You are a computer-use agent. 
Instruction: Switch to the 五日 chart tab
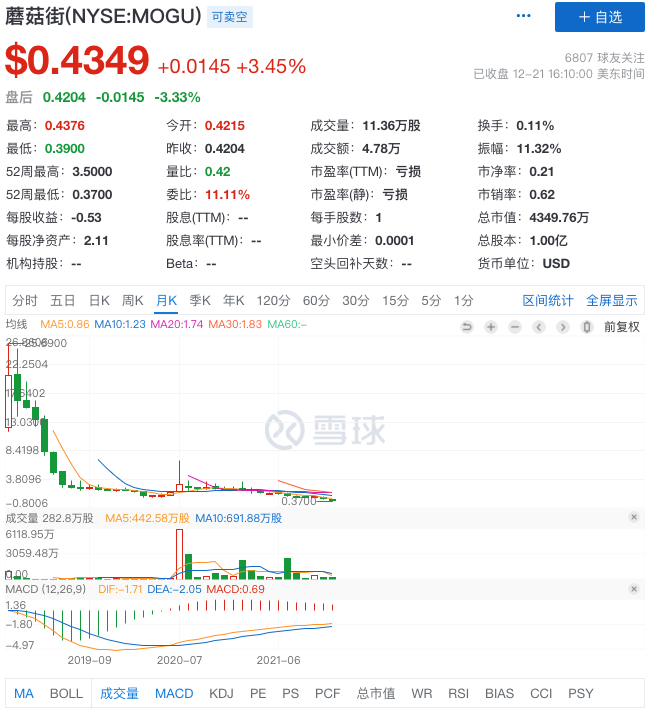point(62,301)
